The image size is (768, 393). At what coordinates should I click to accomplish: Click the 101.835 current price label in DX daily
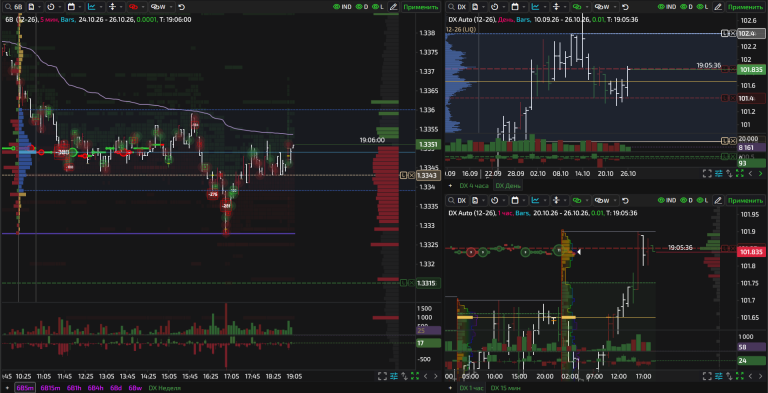pos(750,70)
